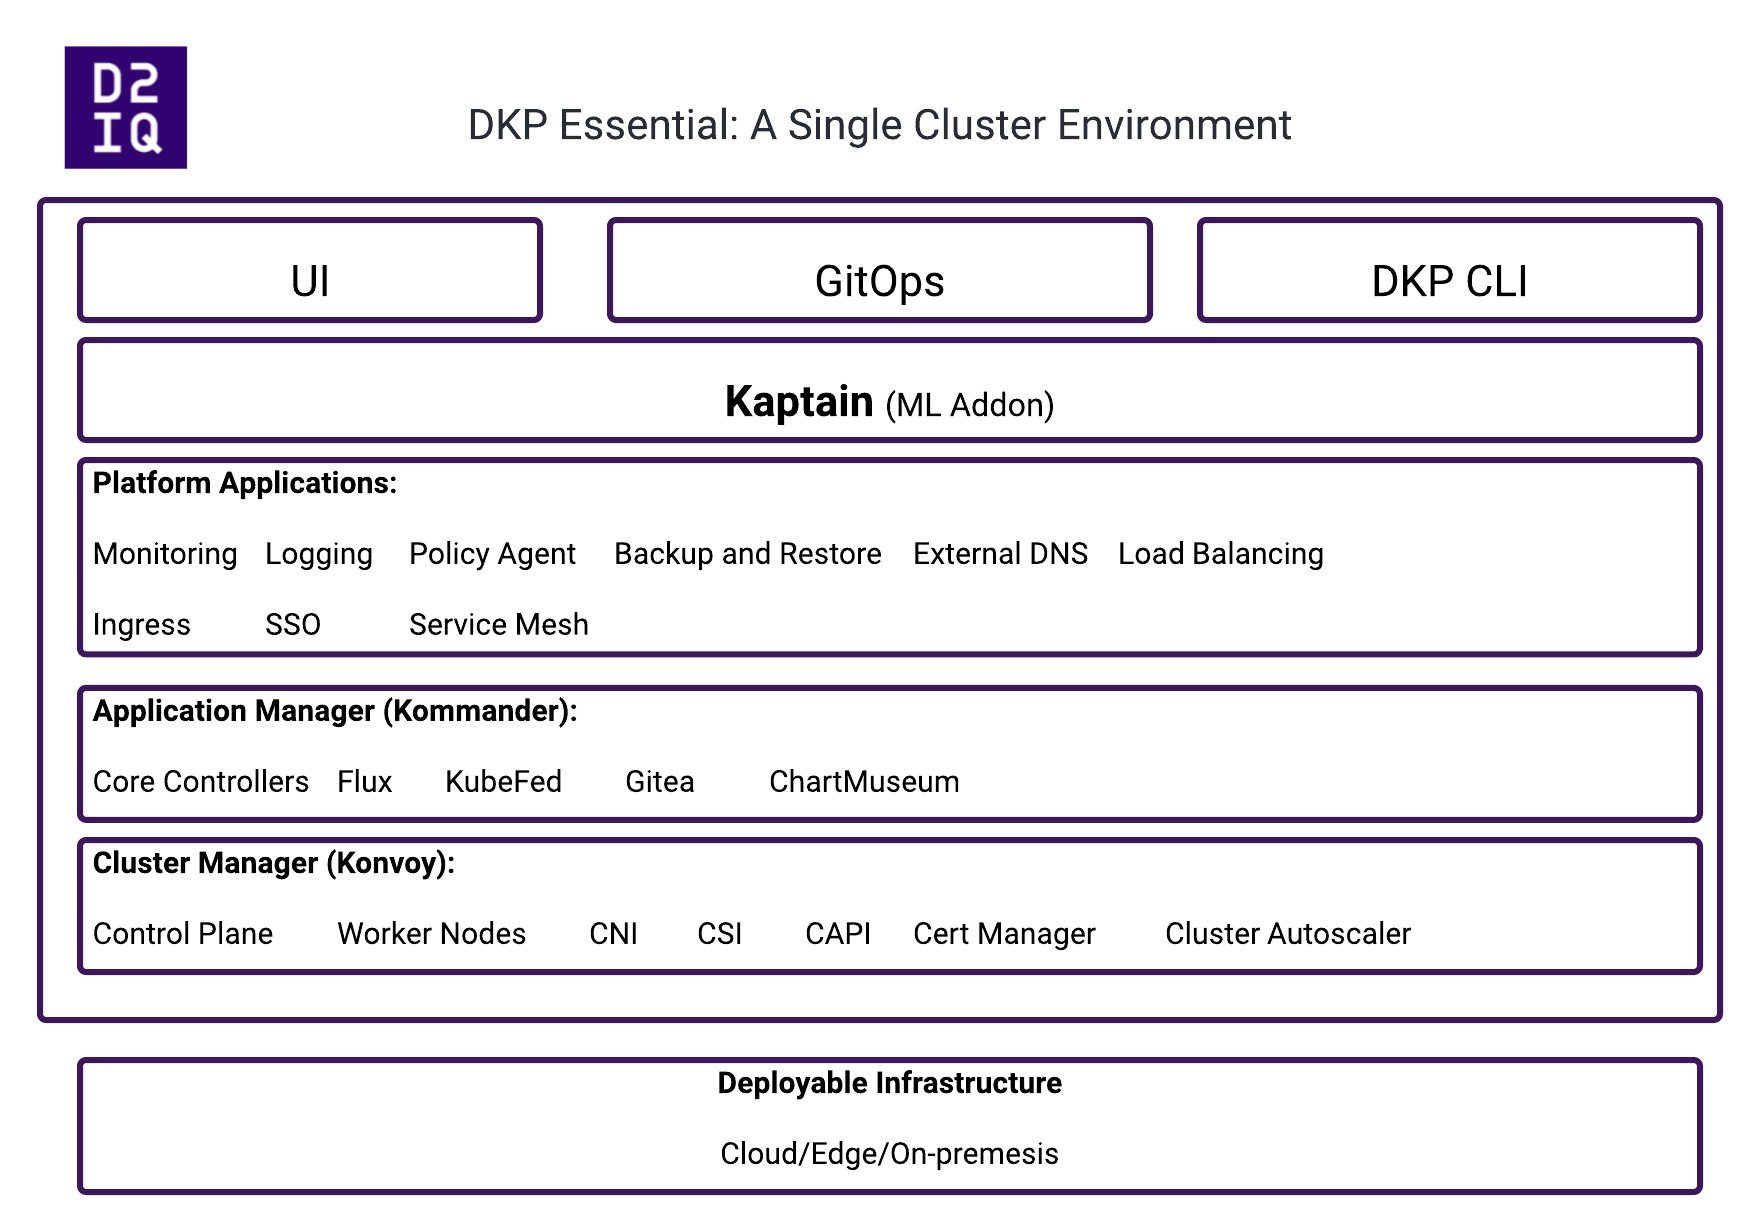Click the D2iQ logo
The width and height of the screenshot is (1760, 1232).
tap(126, 107)
